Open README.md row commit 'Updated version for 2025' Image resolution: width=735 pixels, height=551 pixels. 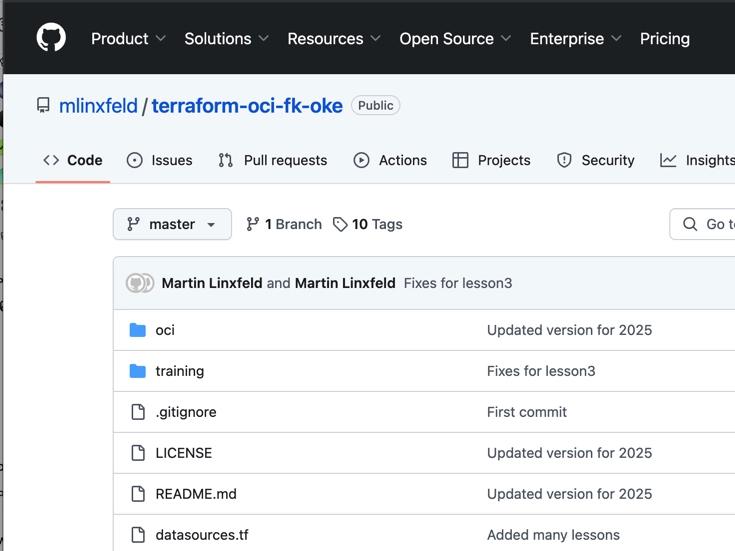(570, 493)
